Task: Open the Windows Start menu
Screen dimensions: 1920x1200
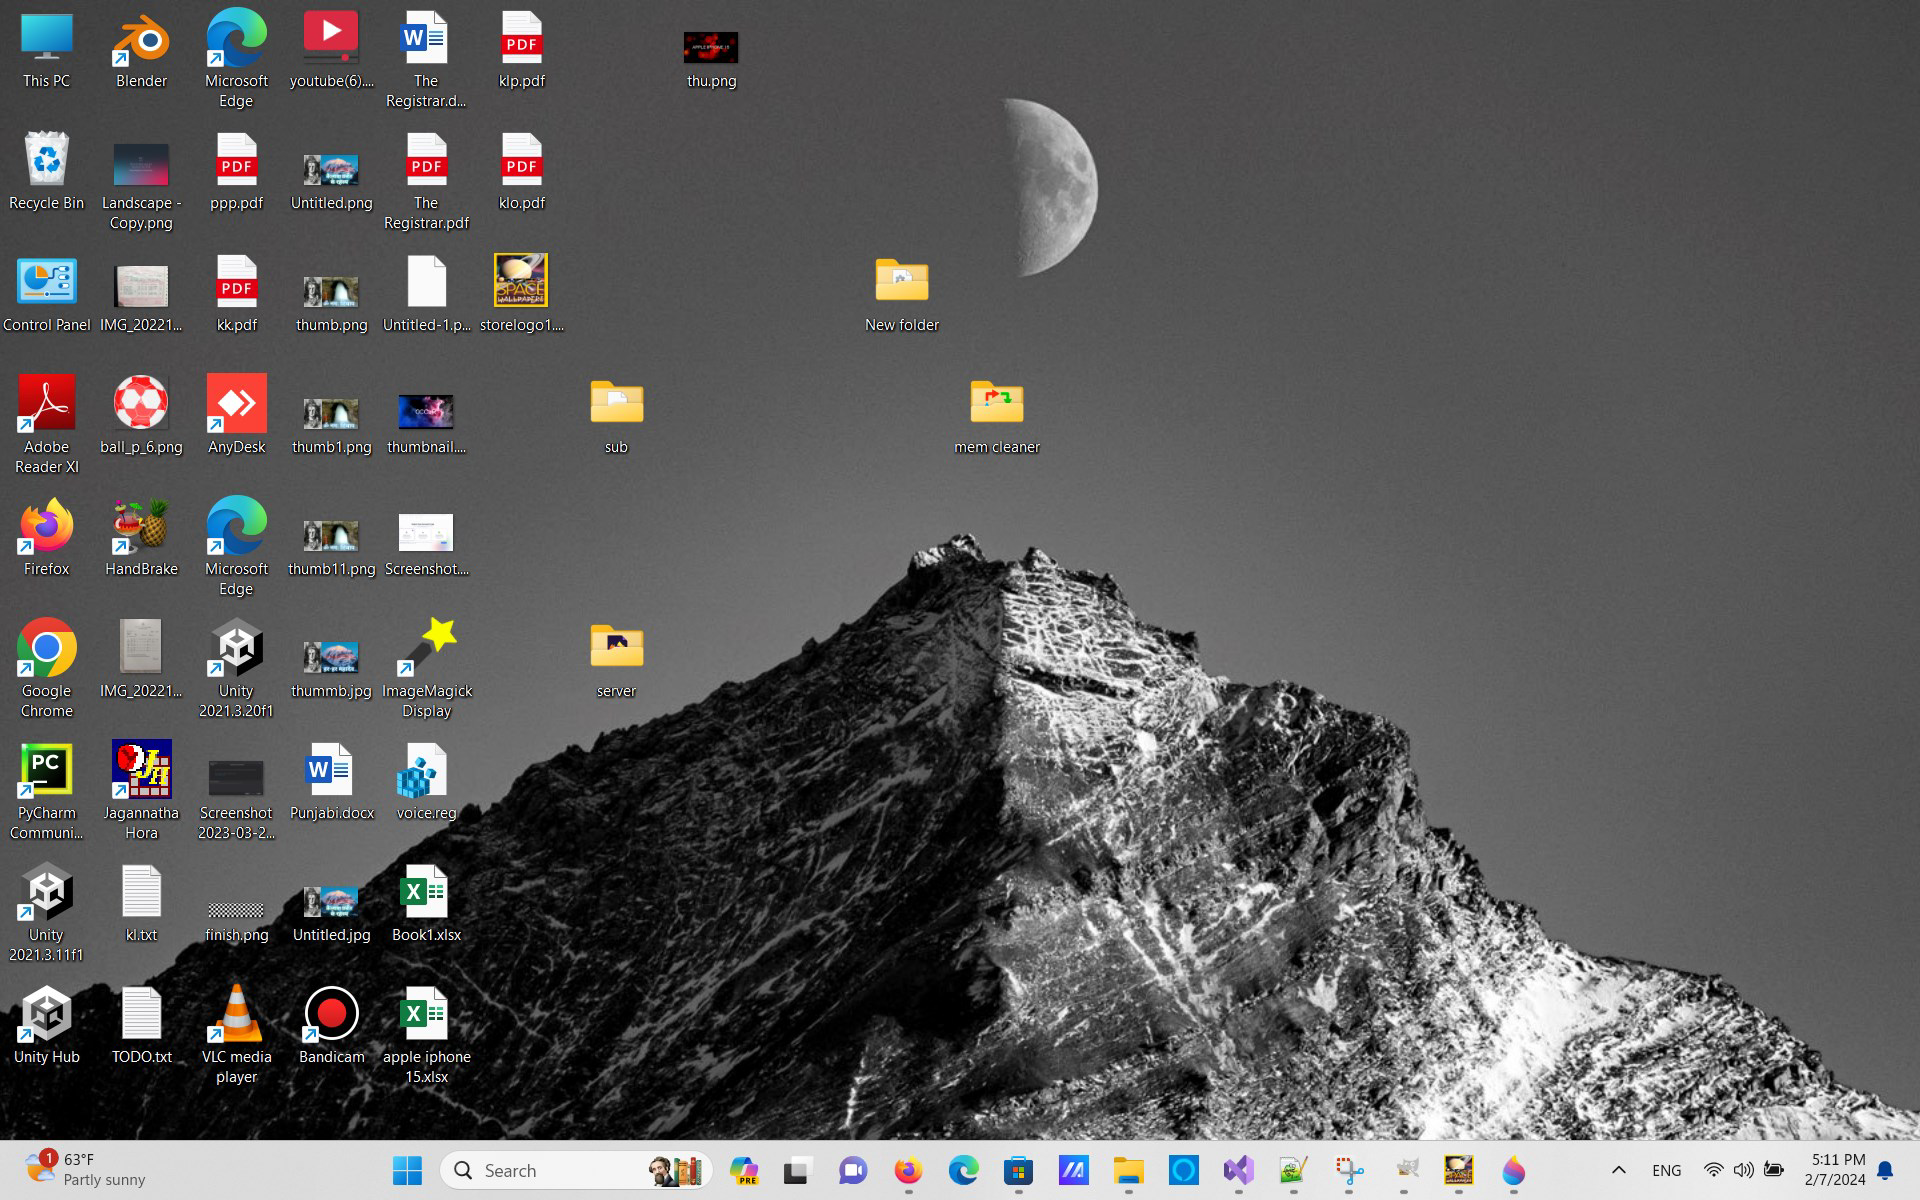Action: point(407,1170)
